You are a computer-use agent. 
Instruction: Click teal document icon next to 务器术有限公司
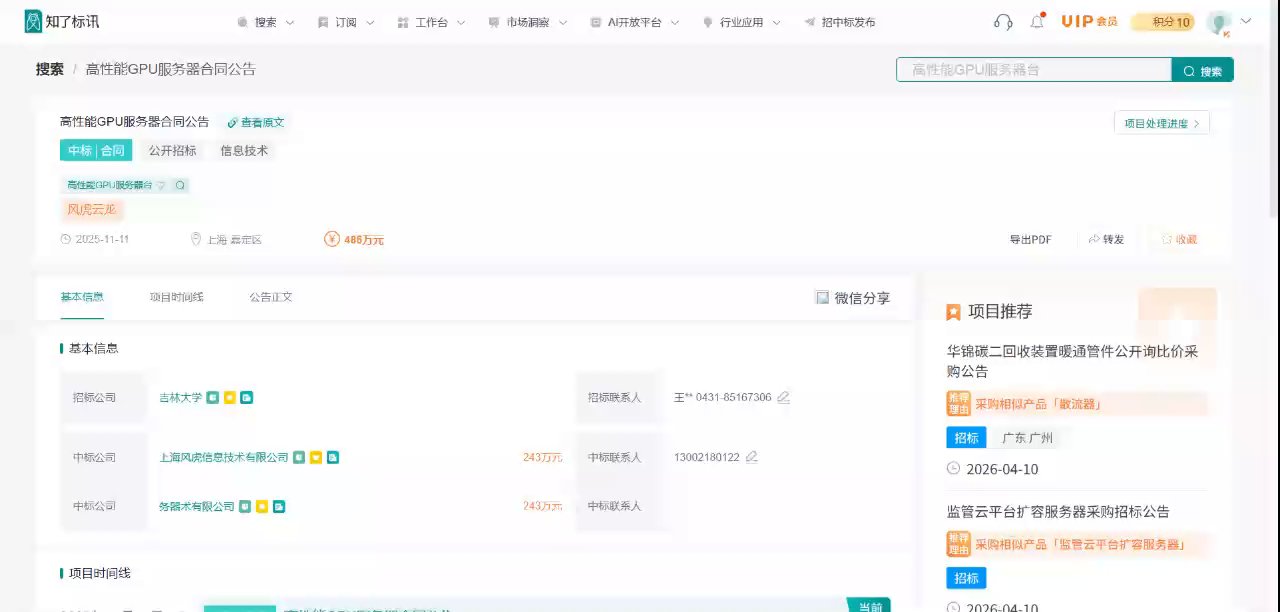(x=279, y=506)
